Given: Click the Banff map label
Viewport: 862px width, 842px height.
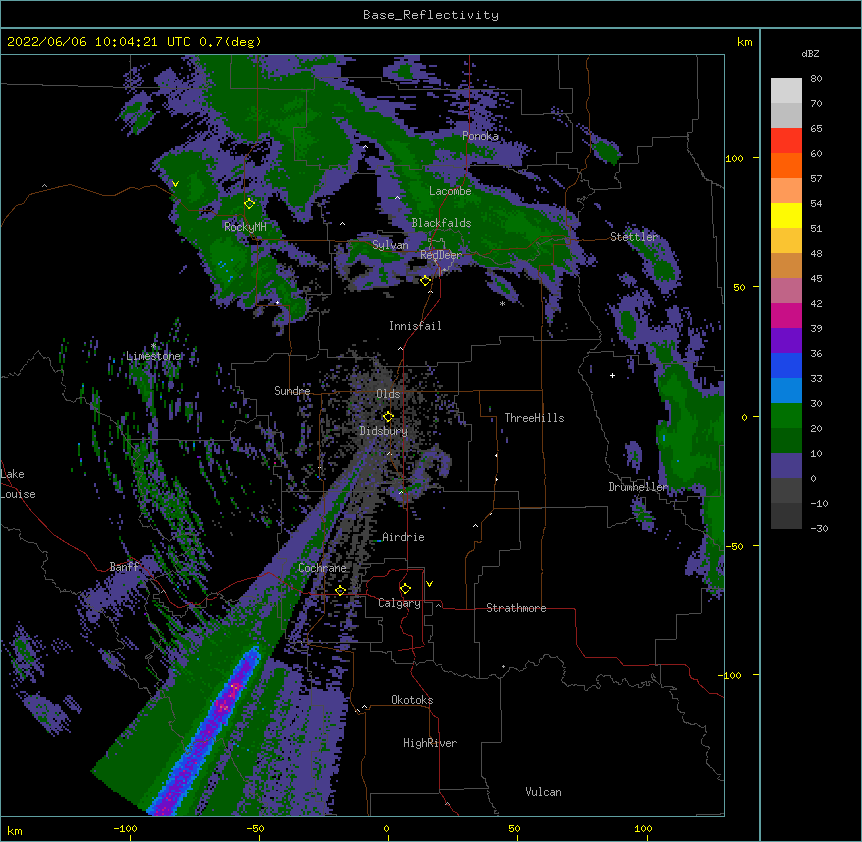Looking at the screenshot, I should pos(125,567).
